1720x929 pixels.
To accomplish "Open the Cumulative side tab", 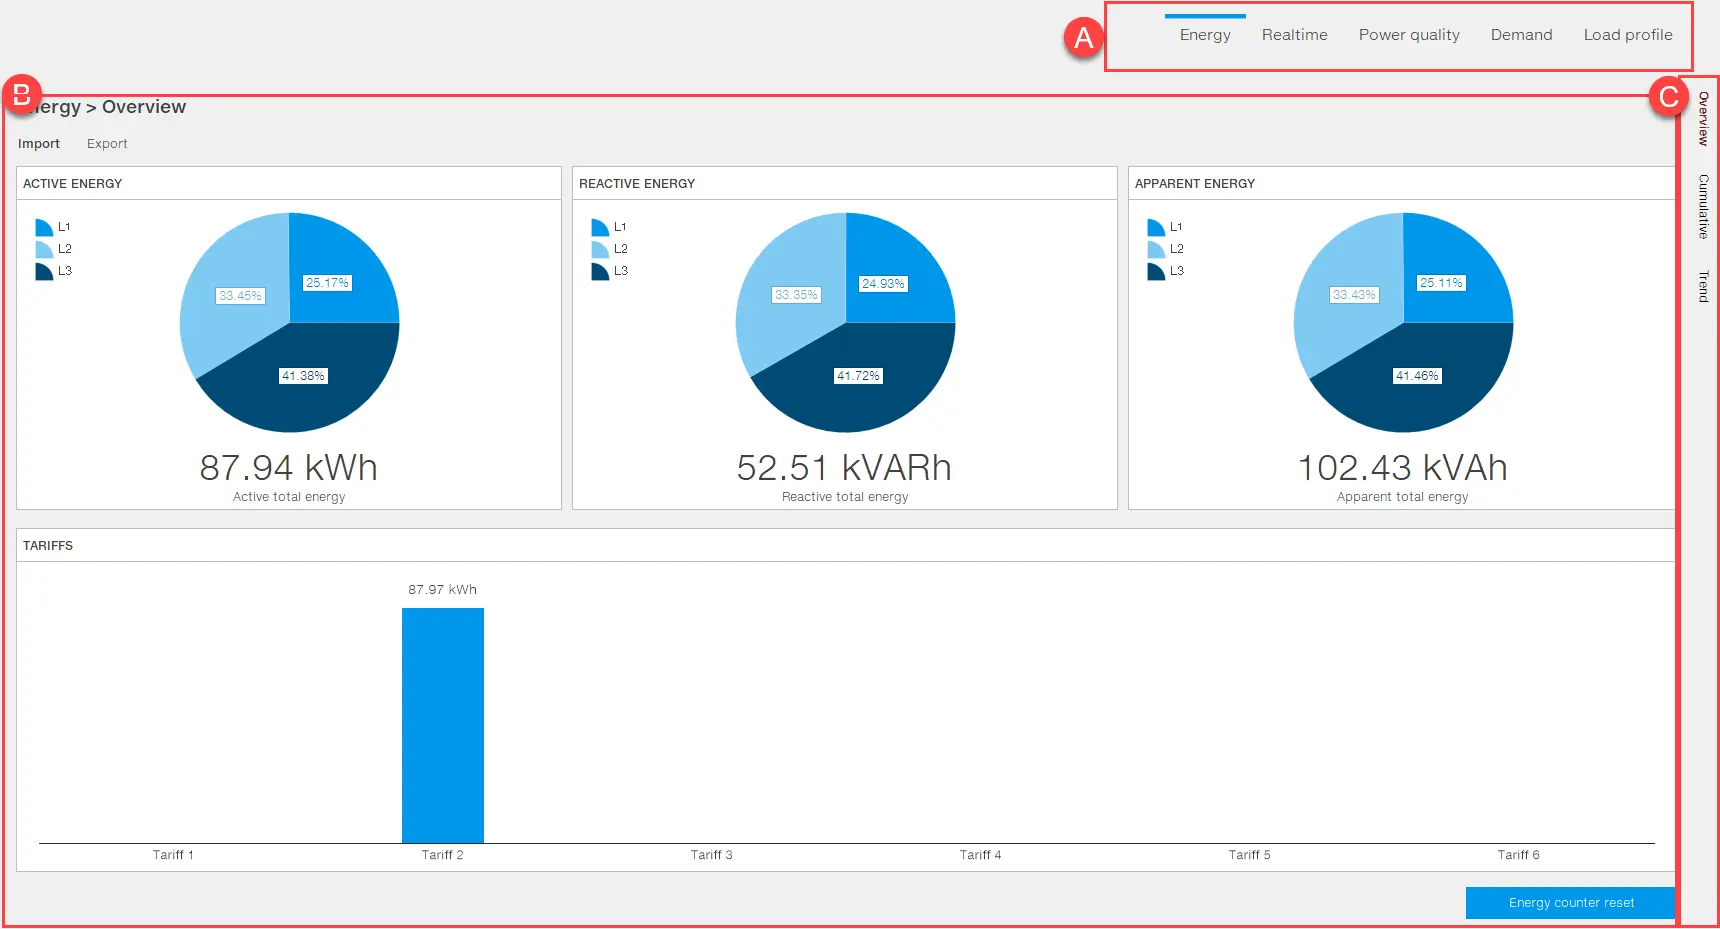I will tap(1703, 206).
